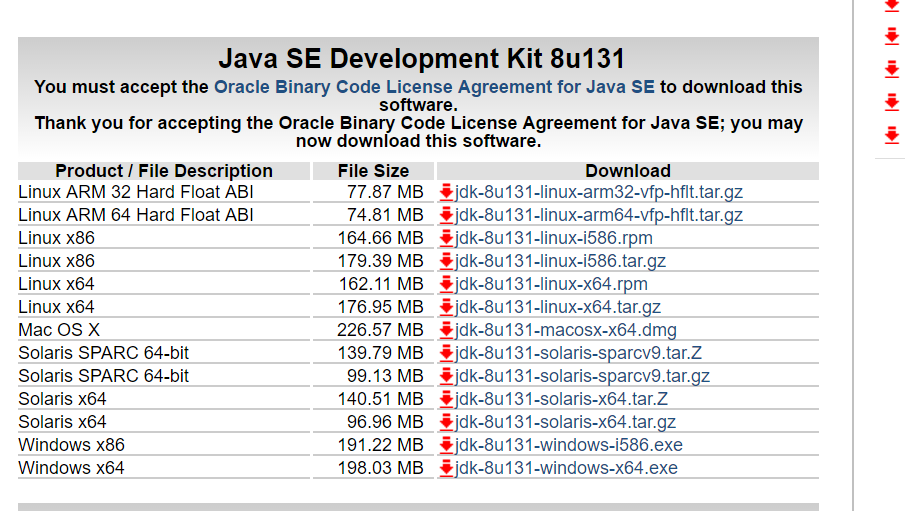Open the Oracle Binary Code License Agreement link

pos(434,87)
